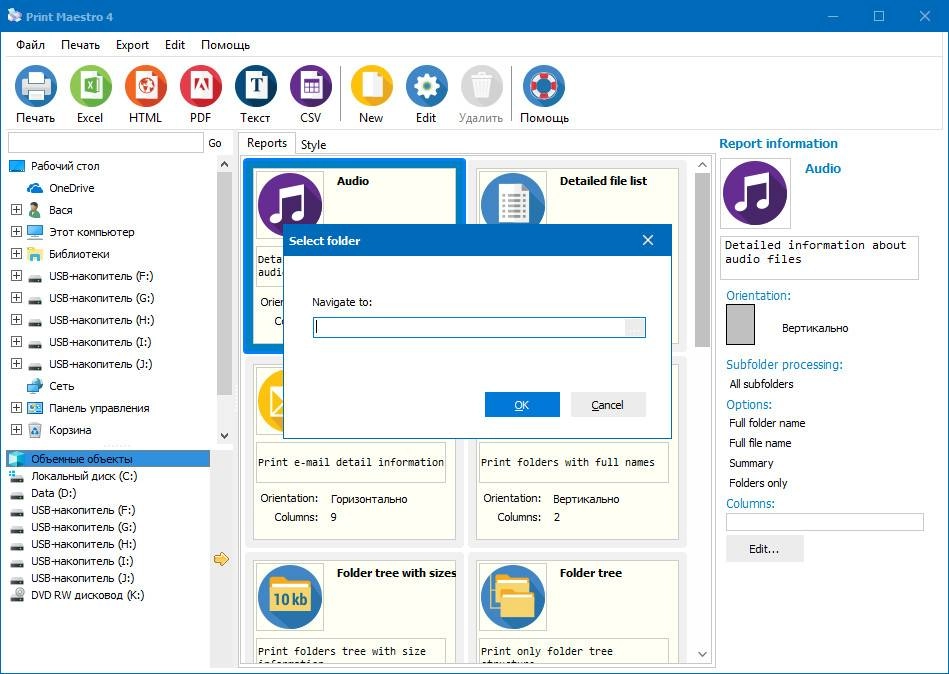This screenshot has width=949, height=674.
Task: Select the OneDrive cloud icon in tree
Action: click(x=35, y=188)
